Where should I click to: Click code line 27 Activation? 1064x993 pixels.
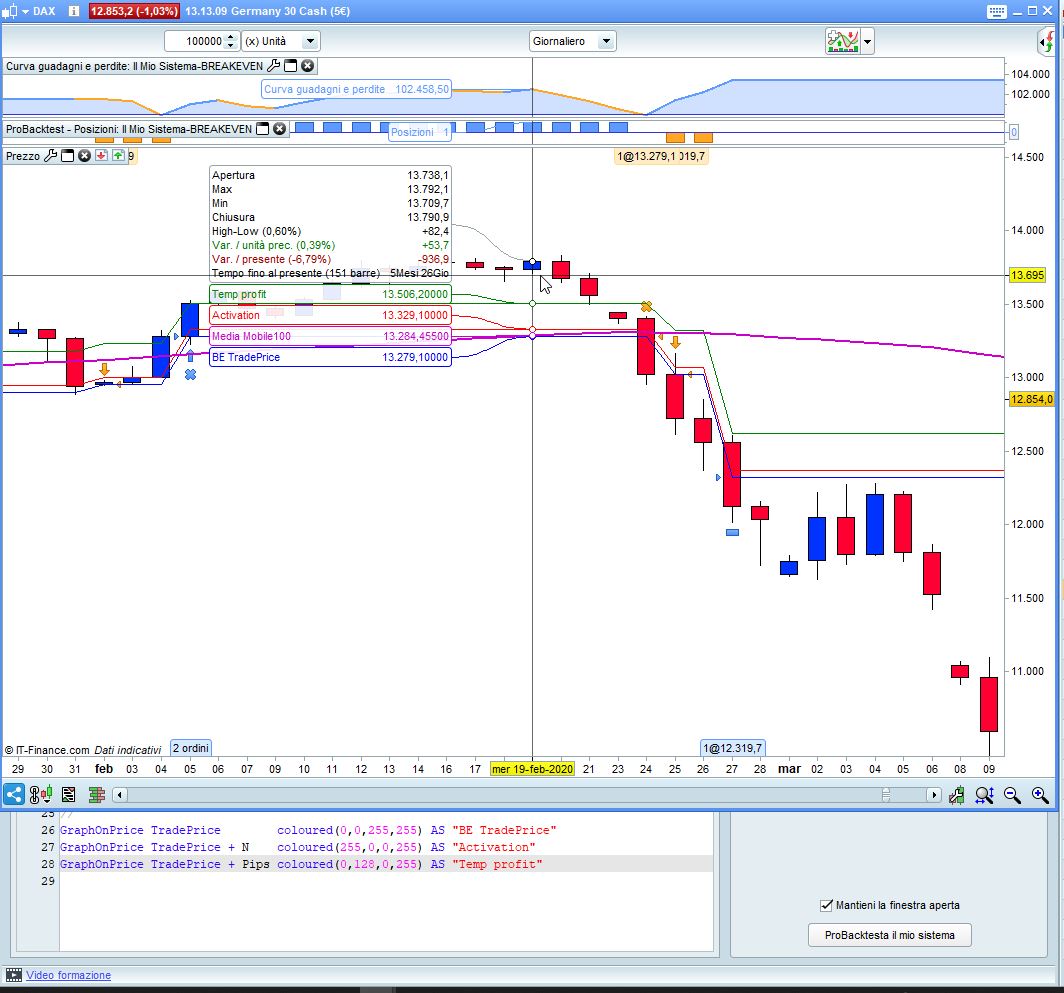click(297, 847)
